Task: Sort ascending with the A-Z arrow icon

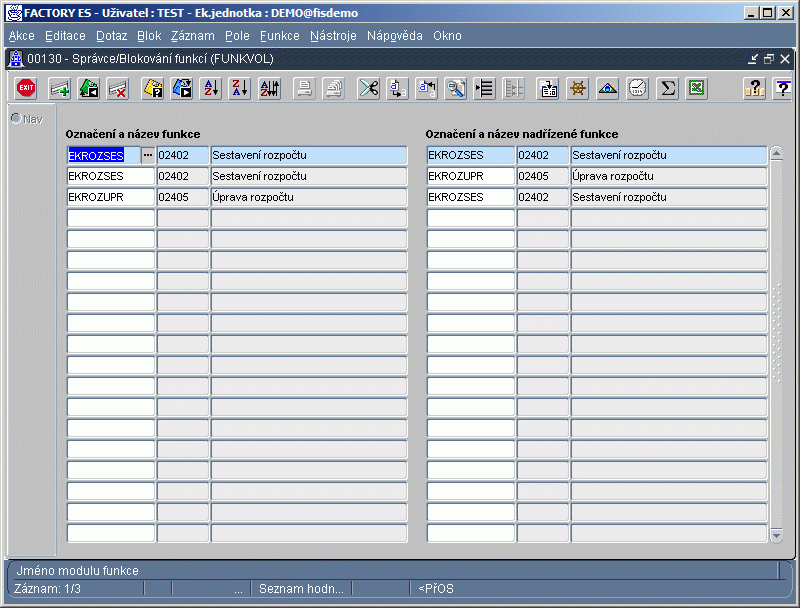Action: tap(211, 88)
